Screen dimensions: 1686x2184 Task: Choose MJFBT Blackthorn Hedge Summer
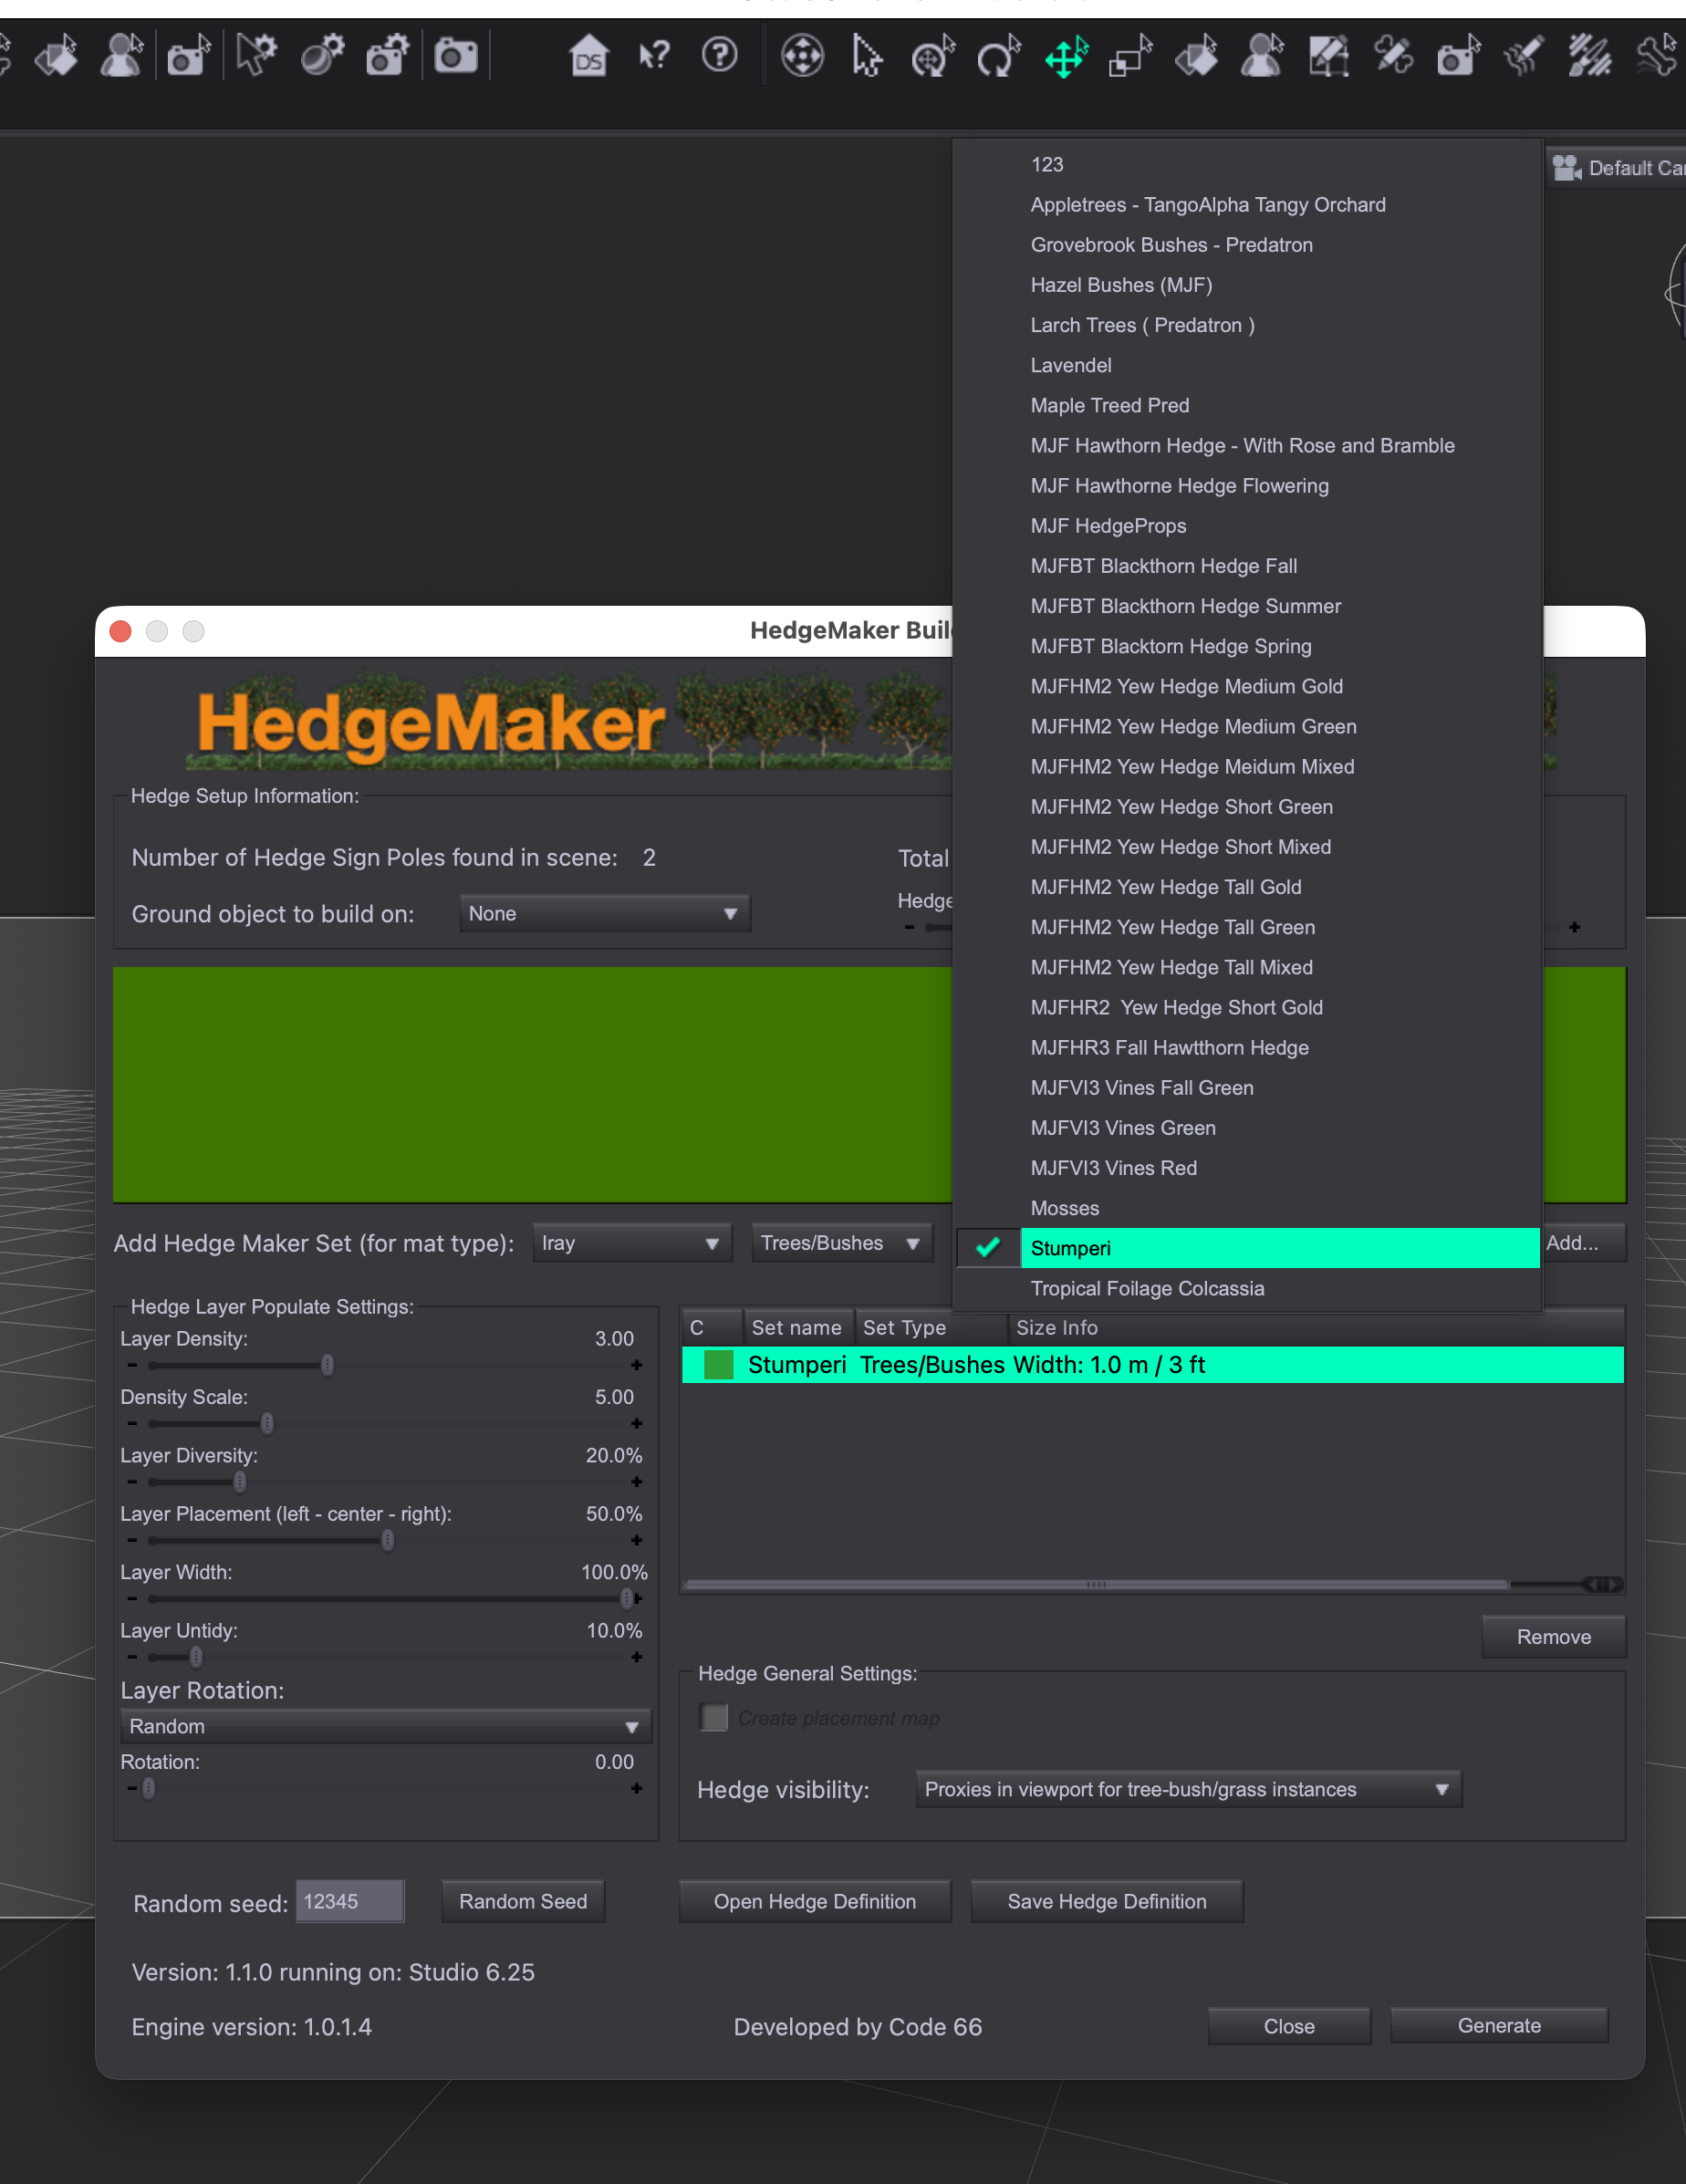click(x=1247, y=606)
